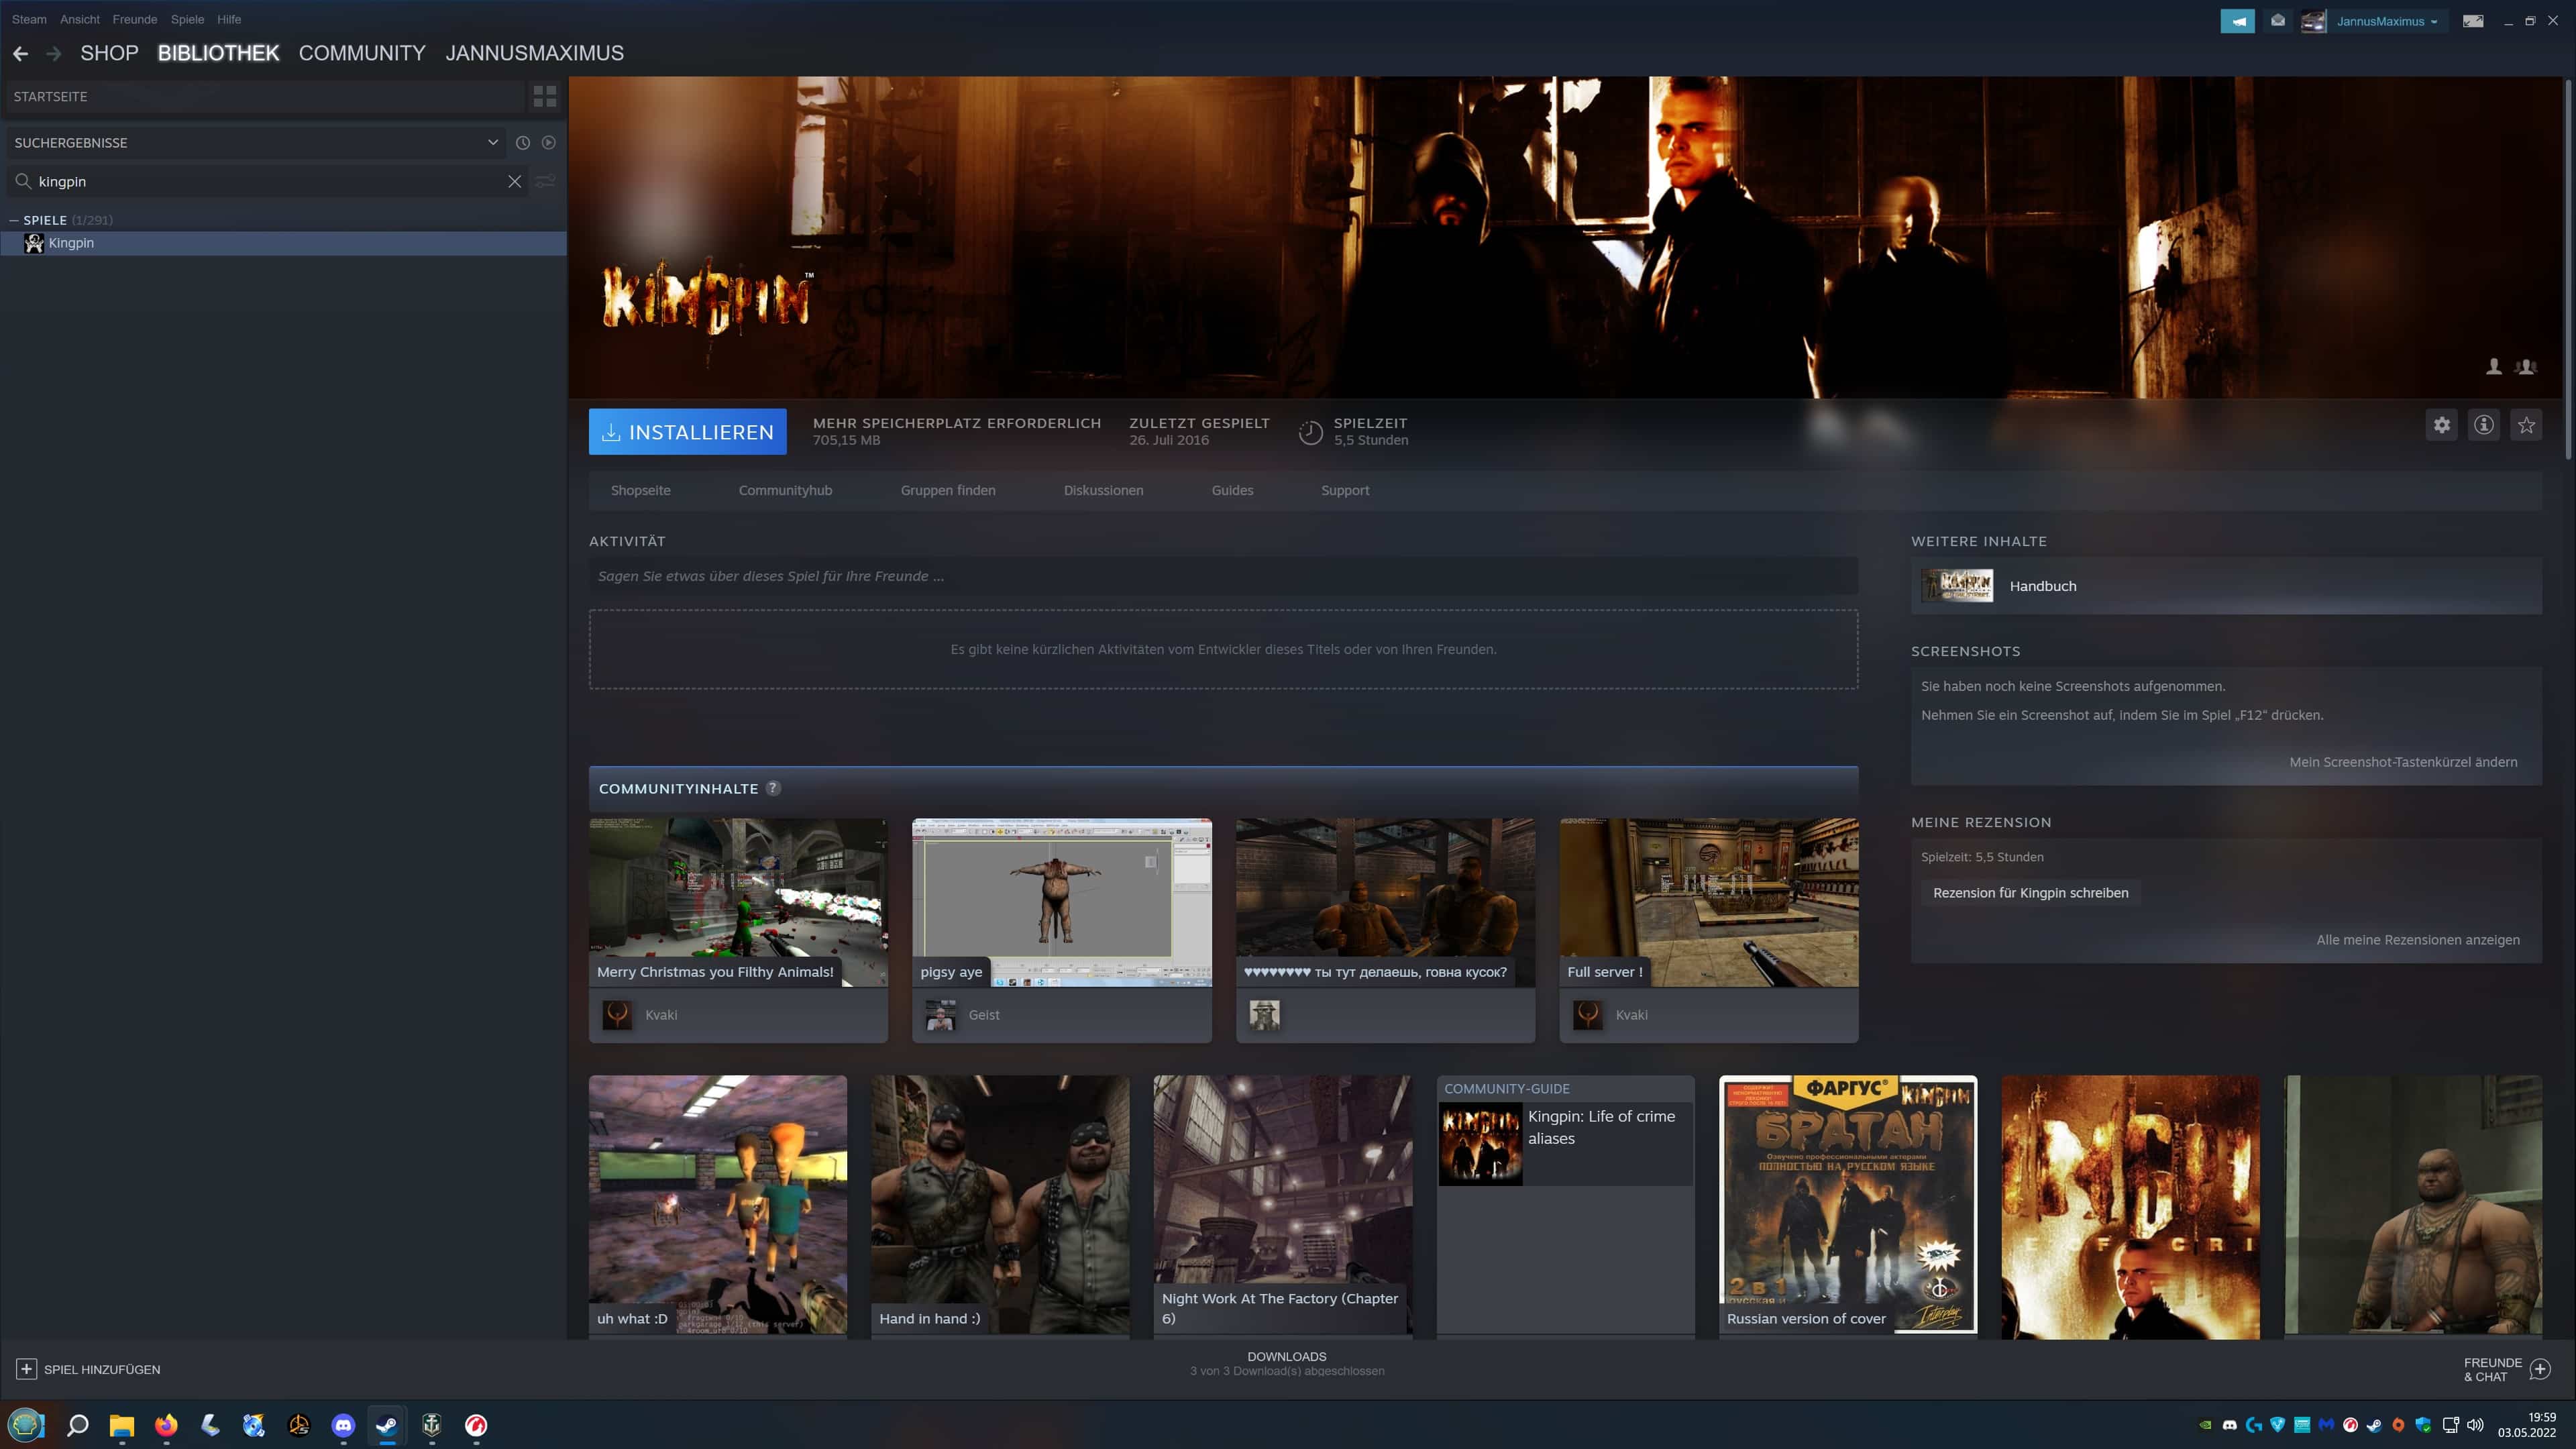The width and height of the screenshot is (2576, 1449).
Task: Open Community content help question mark
Action: tap(773, 788)
